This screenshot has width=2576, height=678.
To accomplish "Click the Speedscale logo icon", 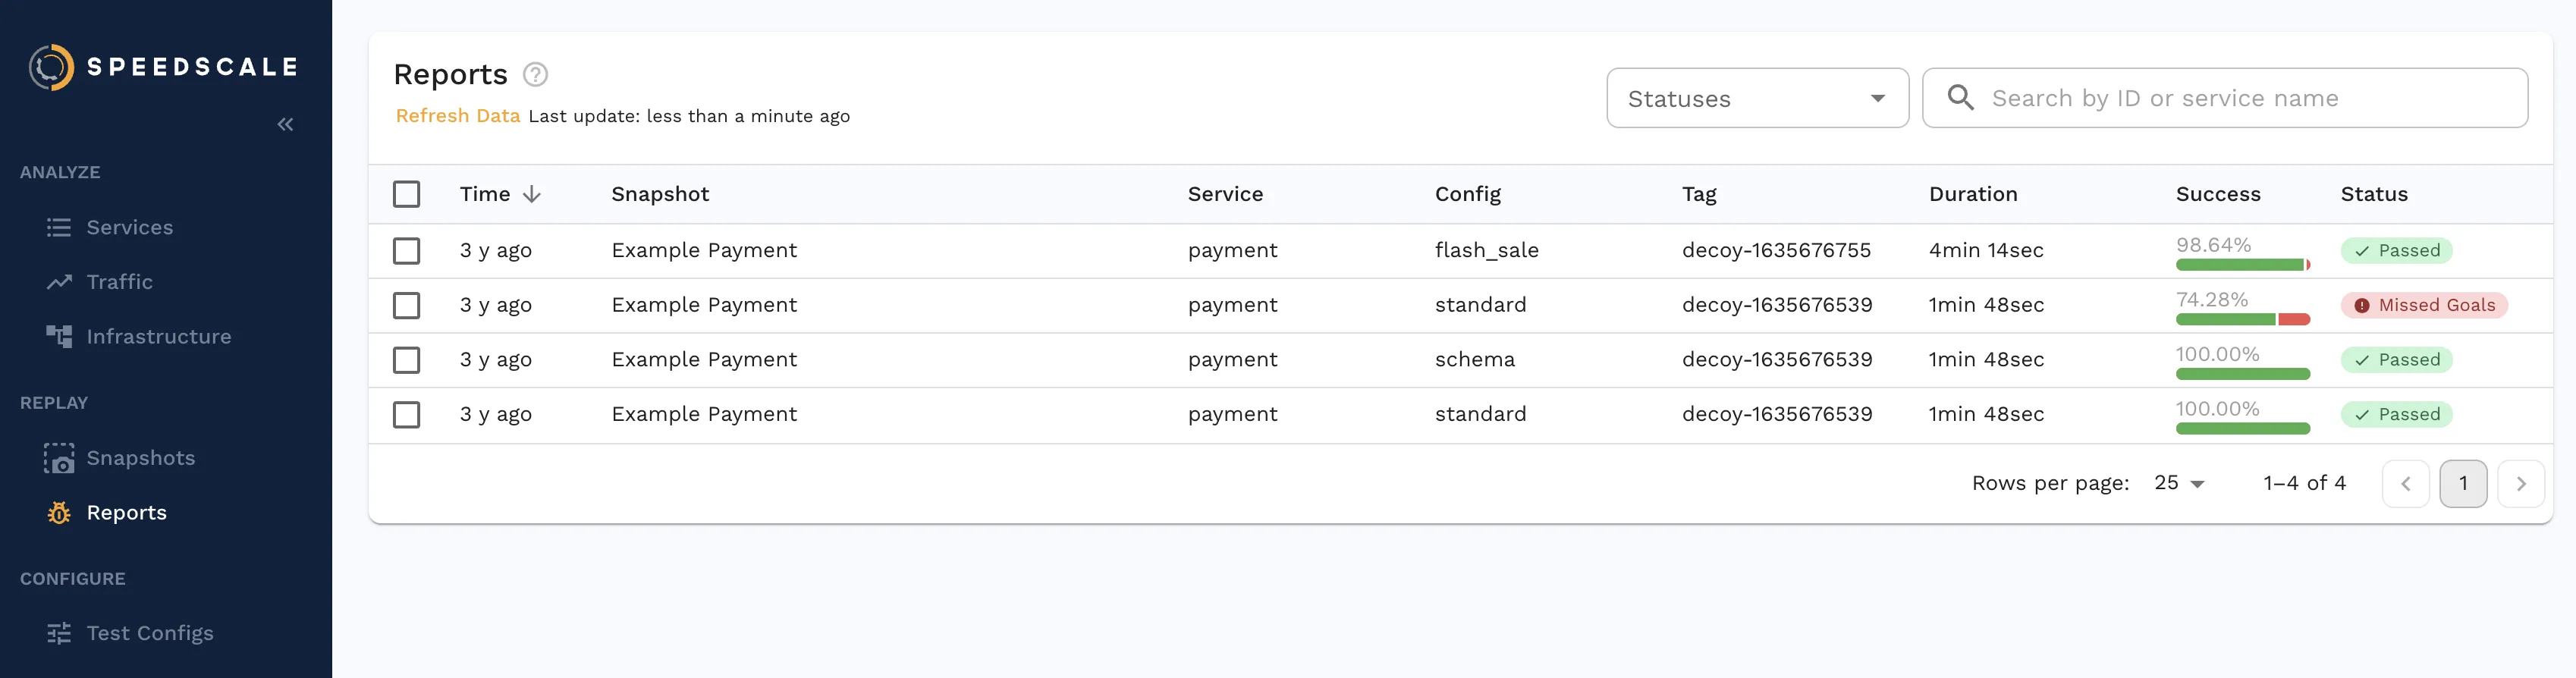I will point(51,67).
